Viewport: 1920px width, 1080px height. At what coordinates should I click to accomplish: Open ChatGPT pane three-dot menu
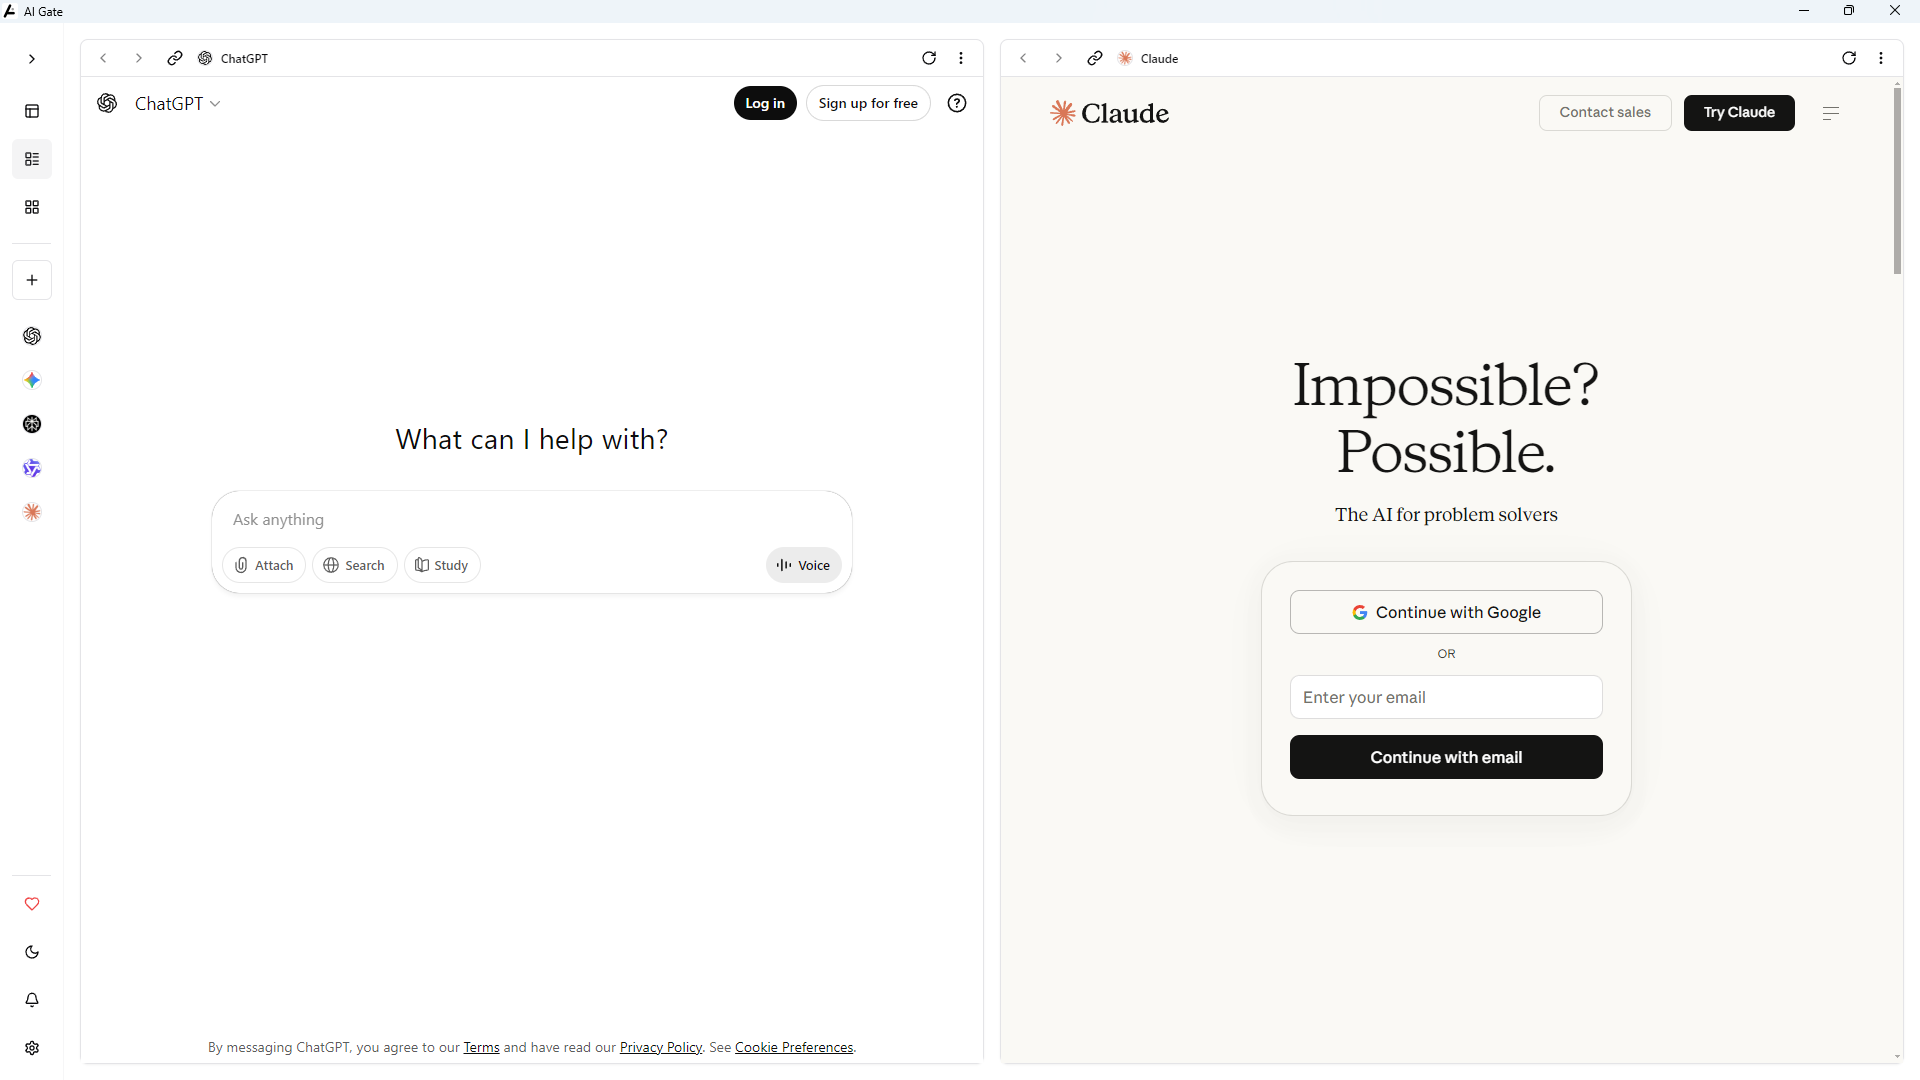961,58
